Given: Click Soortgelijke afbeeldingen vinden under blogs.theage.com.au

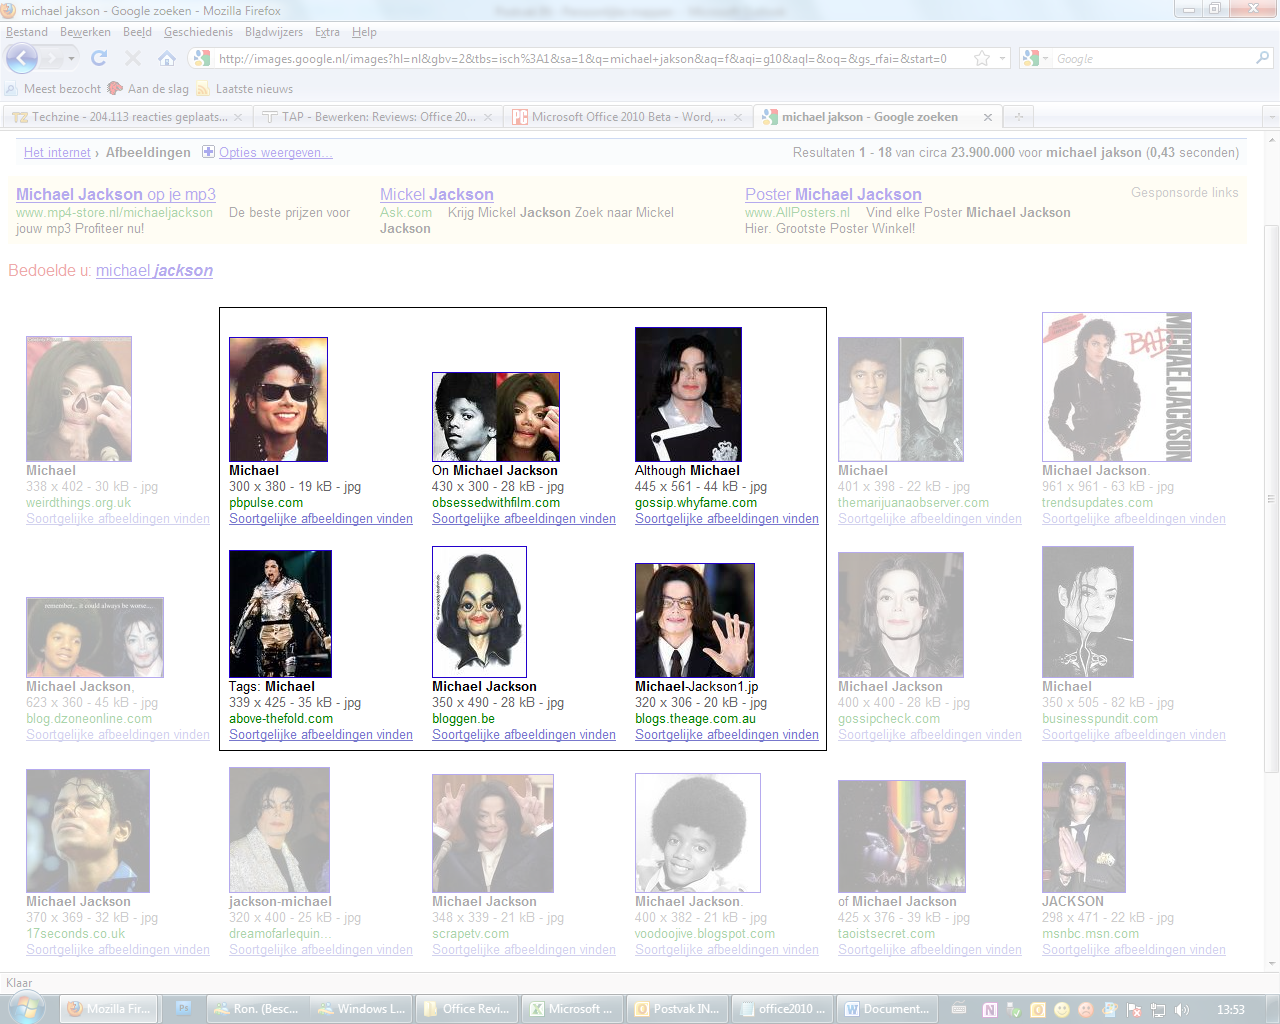Looking at the screenshot, I should tap(727, 735).
